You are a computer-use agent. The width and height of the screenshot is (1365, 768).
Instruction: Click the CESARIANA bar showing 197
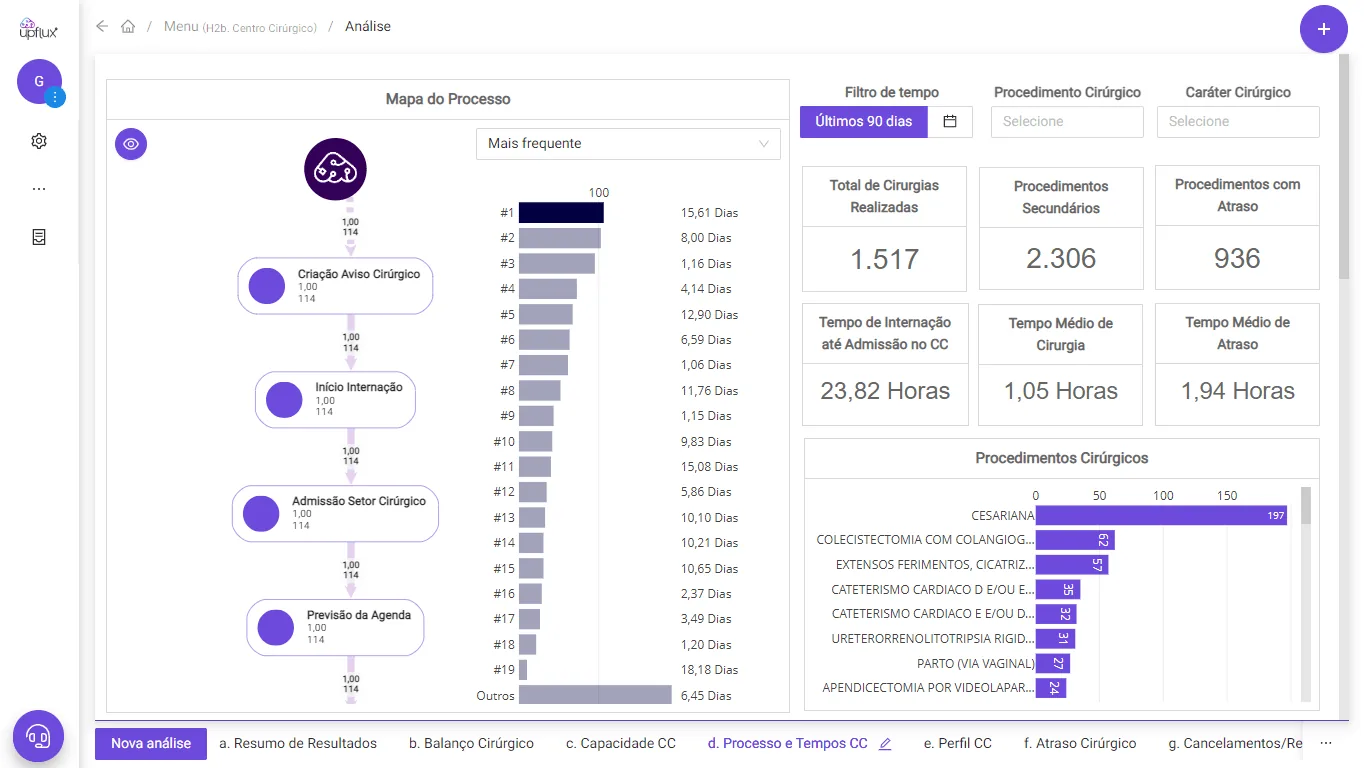point(1161,516)
